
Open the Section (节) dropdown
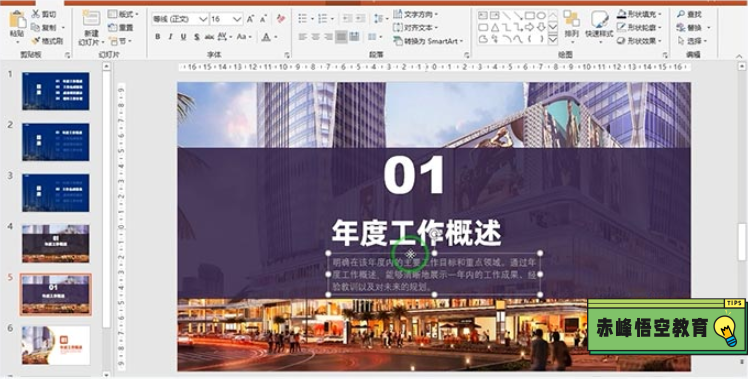pyautogui.click(x=120, y=41)
